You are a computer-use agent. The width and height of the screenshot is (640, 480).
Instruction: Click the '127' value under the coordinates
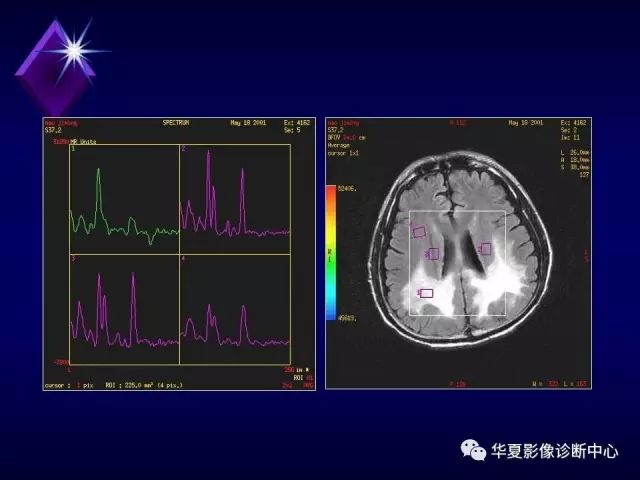584,175
